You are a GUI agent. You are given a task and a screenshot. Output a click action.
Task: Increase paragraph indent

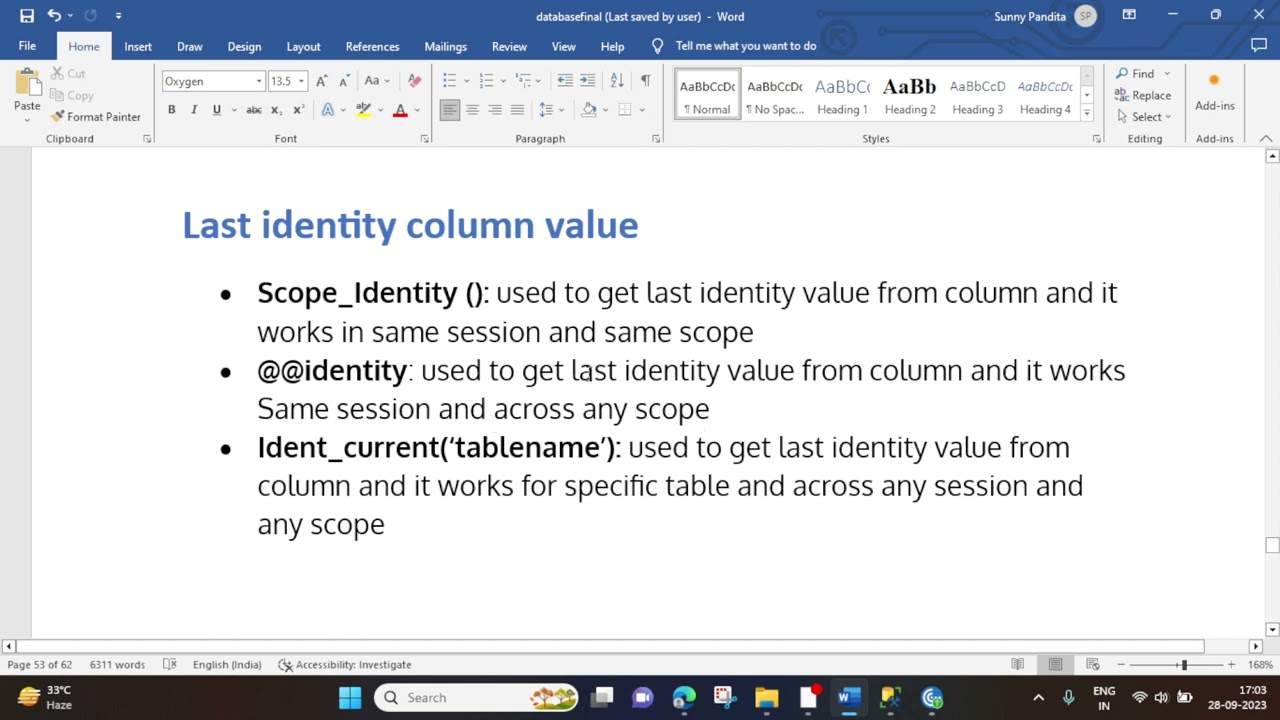(x=588, y=81)
